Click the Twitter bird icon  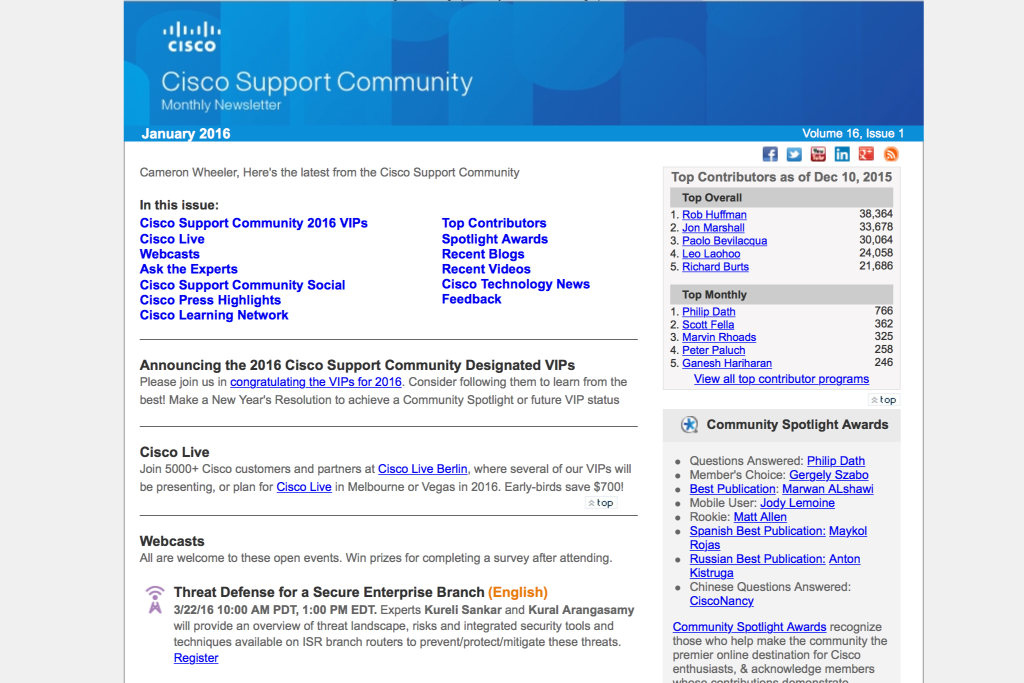(794, 154)
